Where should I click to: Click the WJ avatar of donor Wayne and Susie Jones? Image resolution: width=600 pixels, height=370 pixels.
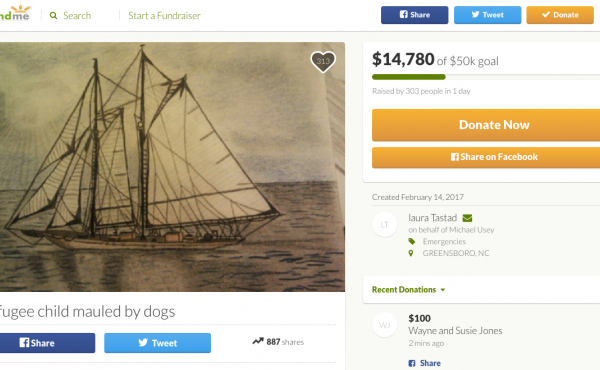[x=385, y=325]
